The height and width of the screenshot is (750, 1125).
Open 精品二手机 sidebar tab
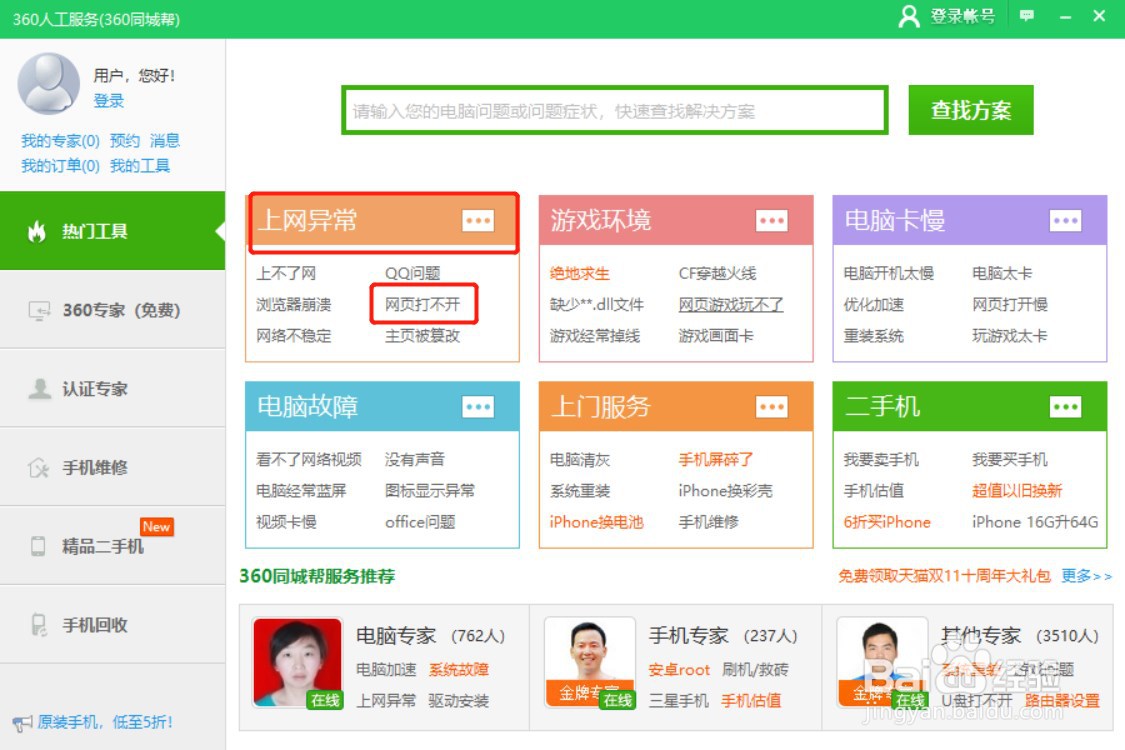pos(113,546)
